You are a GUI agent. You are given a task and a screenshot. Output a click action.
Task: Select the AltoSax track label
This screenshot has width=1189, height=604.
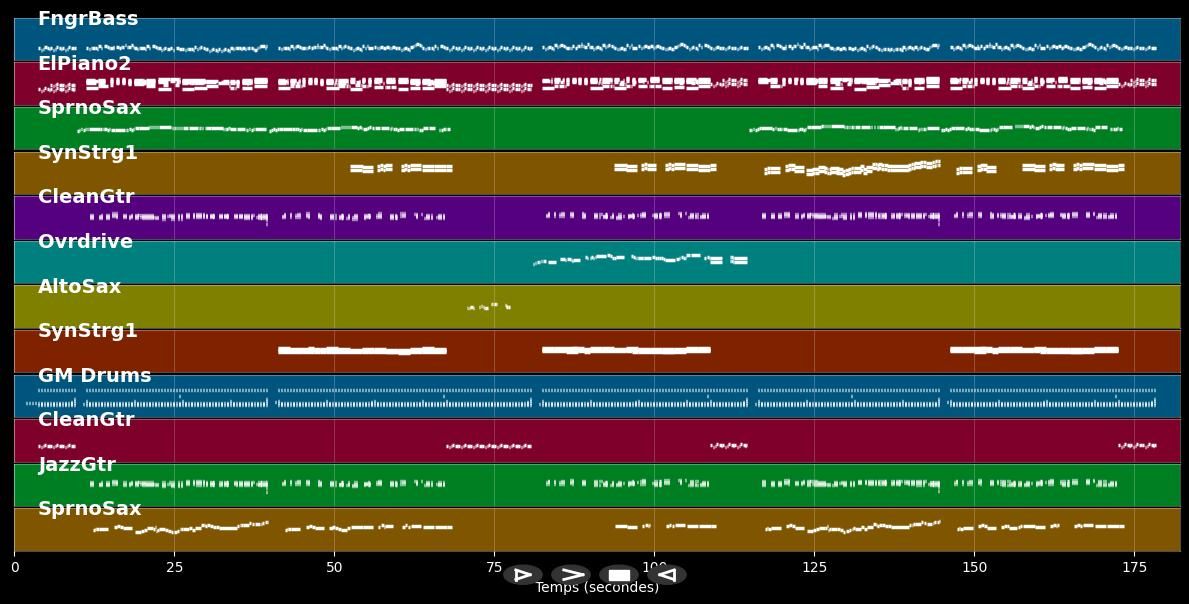pyautogui.click(x=79, y=287)
